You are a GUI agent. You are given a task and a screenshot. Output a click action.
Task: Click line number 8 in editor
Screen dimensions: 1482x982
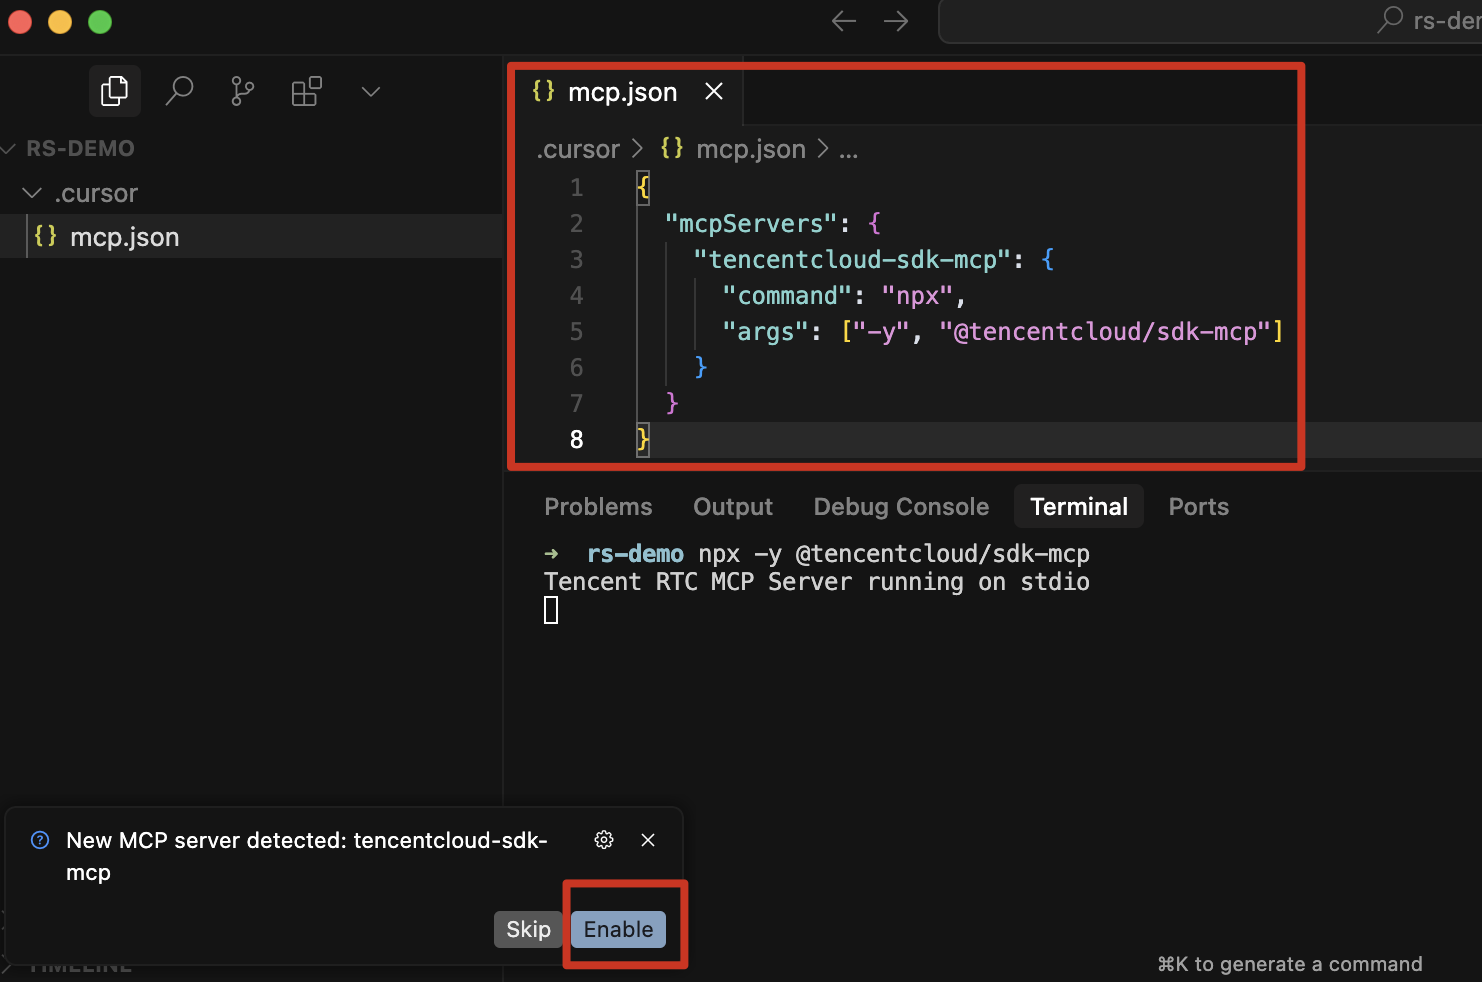(x=576, y=440)
